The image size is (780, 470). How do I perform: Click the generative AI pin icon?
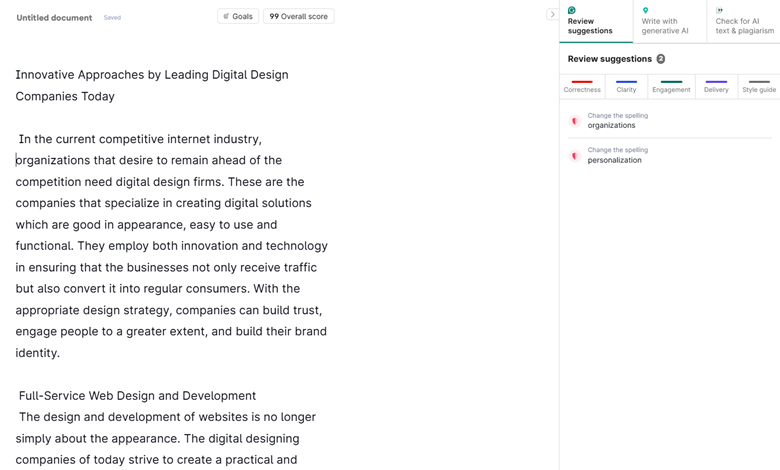click(x=646, y=11)
